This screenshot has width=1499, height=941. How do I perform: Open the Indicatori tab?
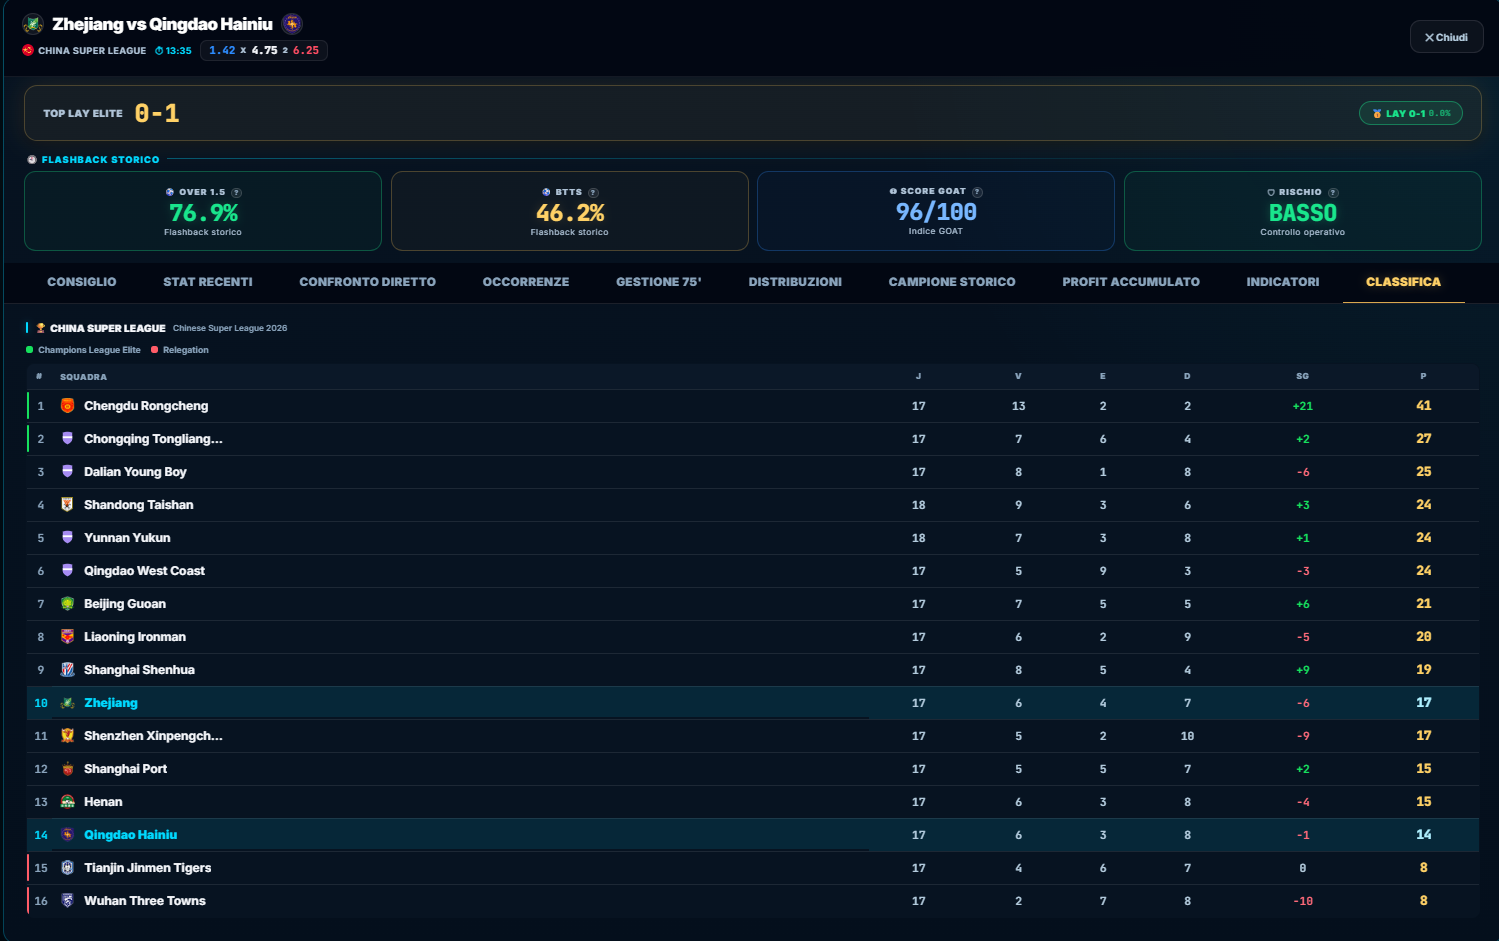coord(1283,282)
